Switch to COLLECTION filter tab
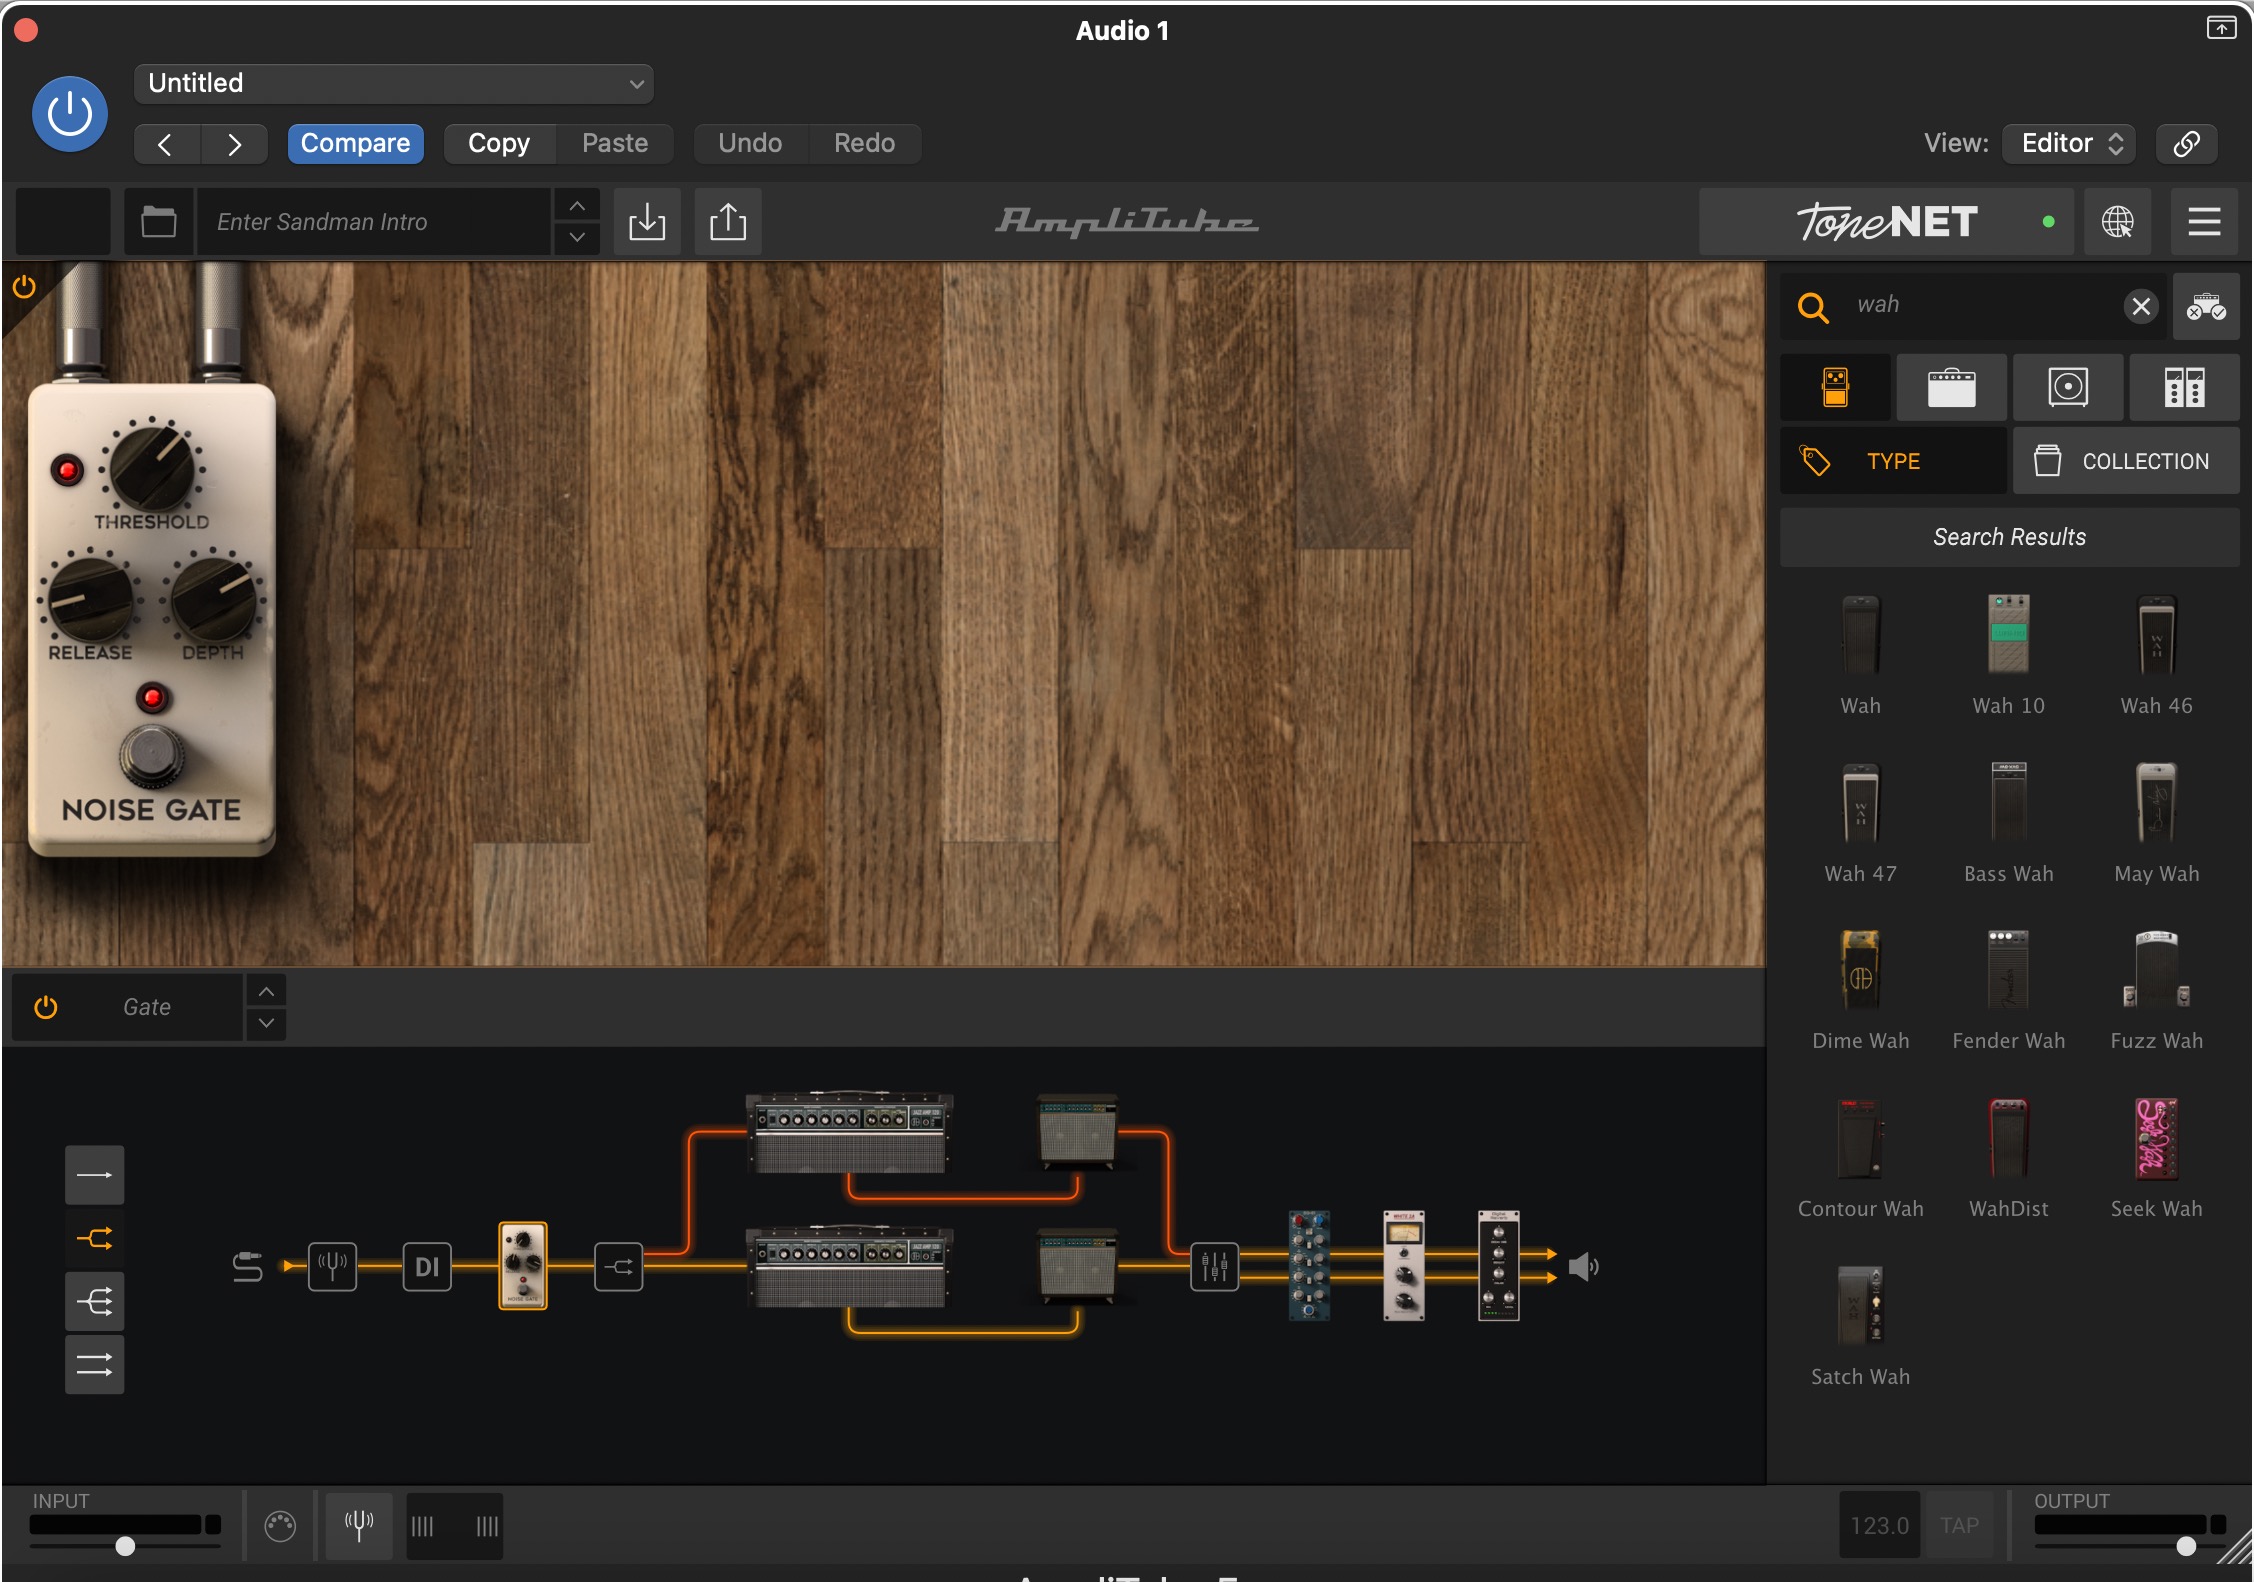2254x1582 pixels. pos(2126,461)
